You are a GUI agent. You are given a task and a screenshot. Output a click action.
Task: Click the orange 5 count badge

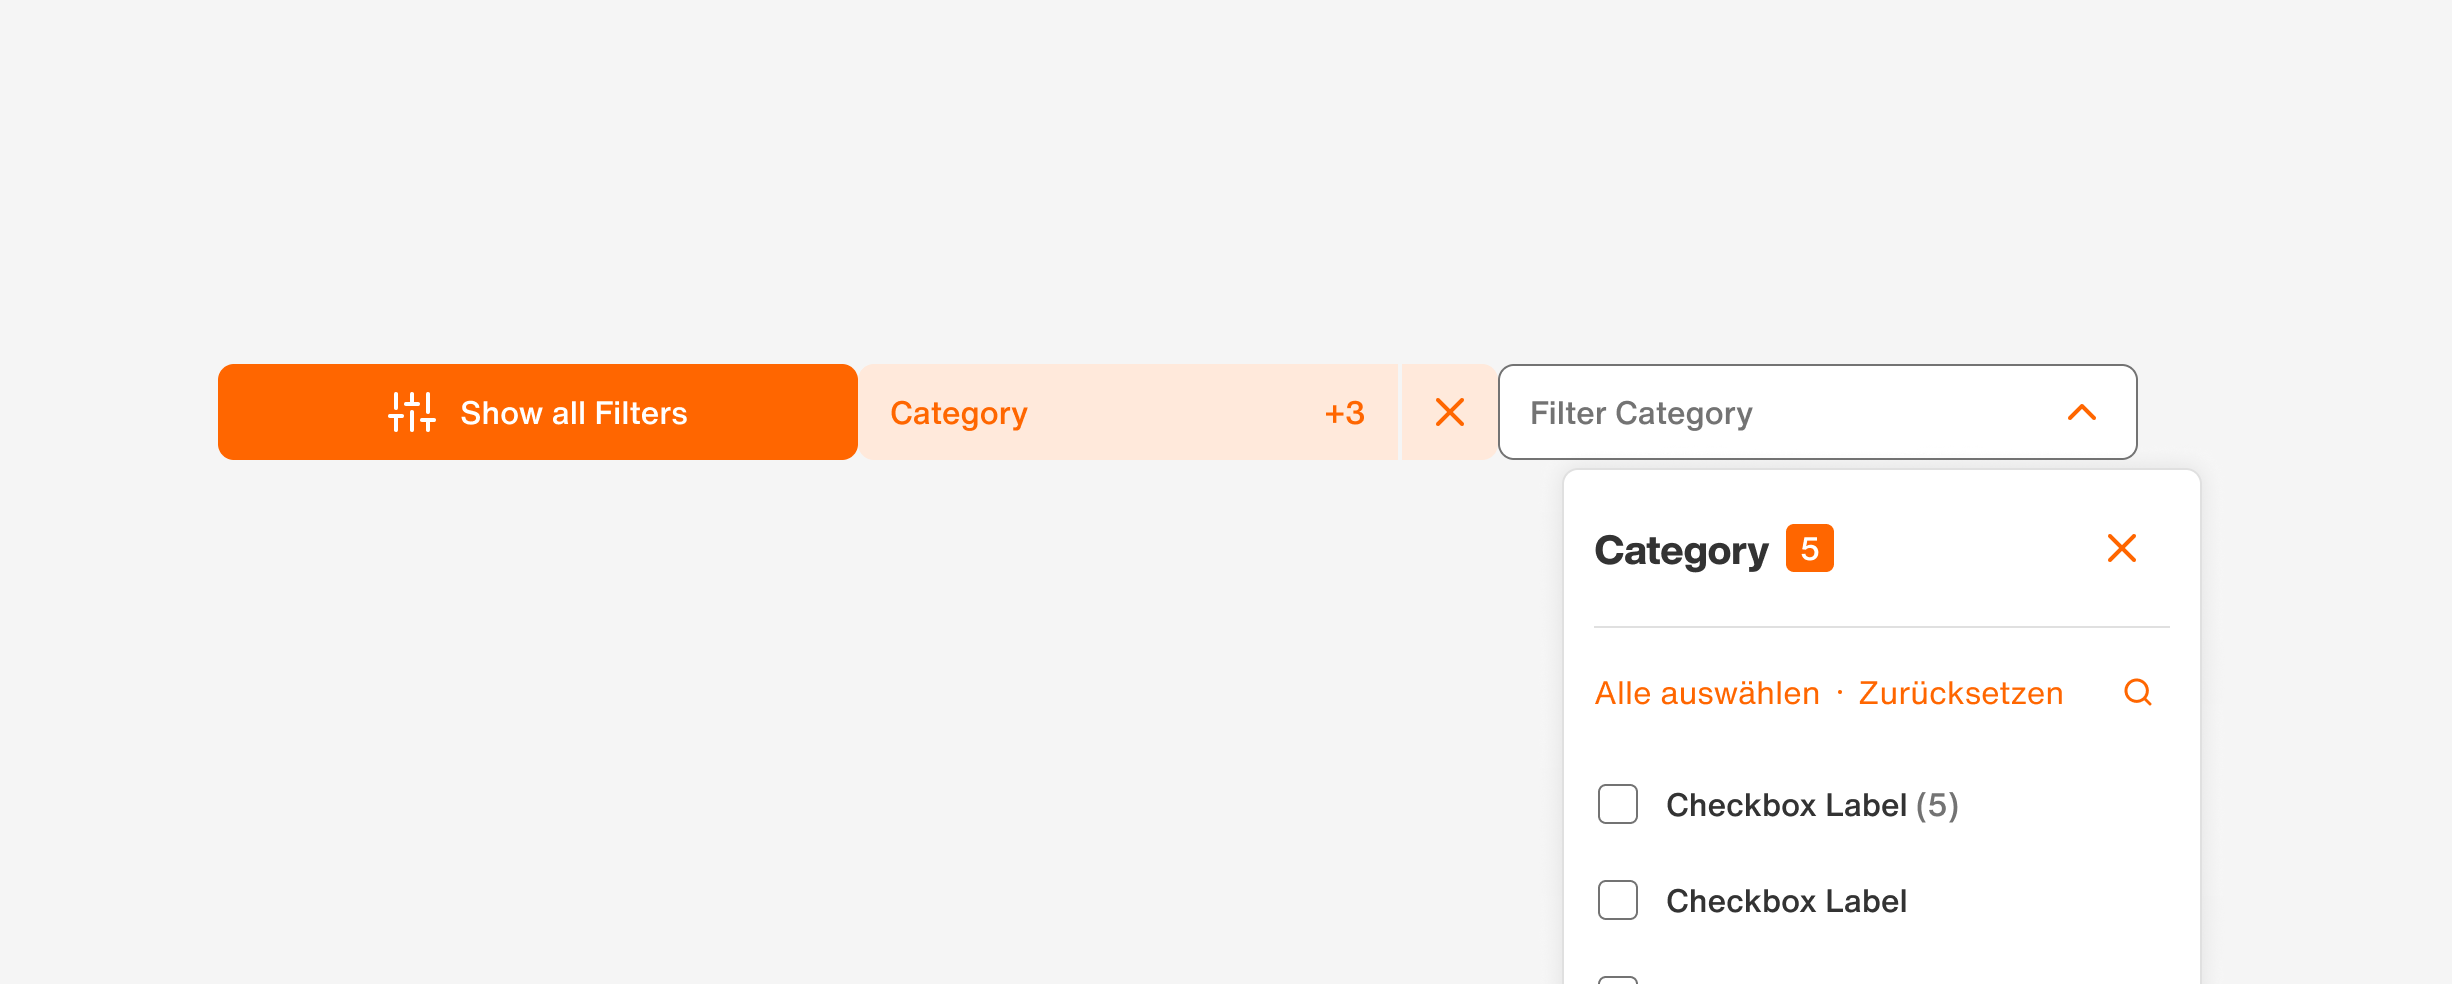pyautogui.click(x=1809, y=548)
